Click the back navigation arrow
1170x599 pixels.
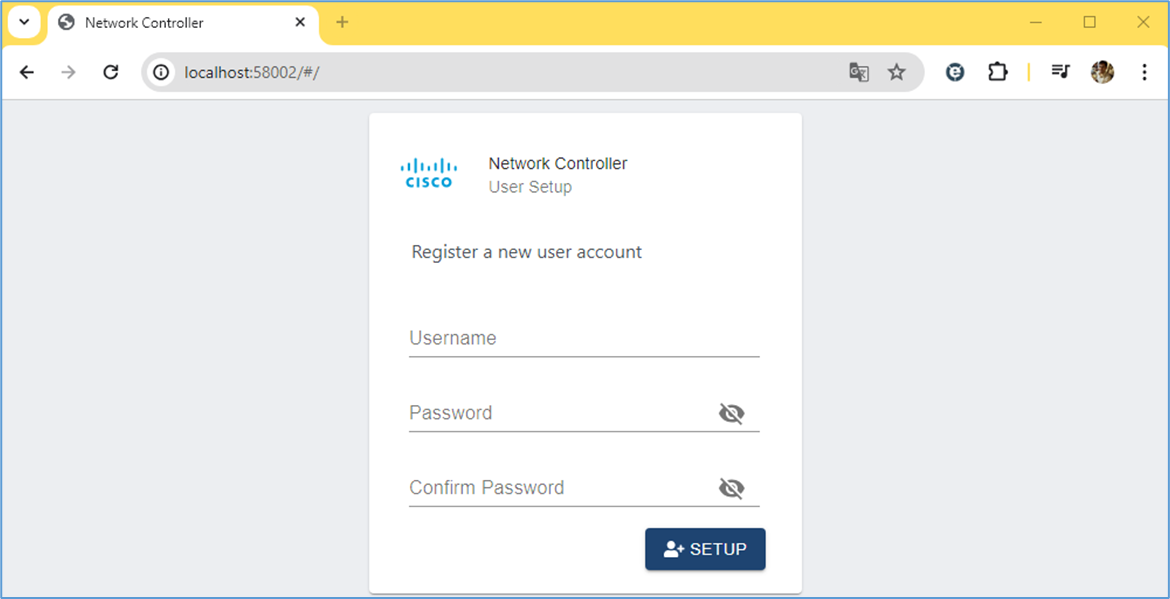coord(26,72)
